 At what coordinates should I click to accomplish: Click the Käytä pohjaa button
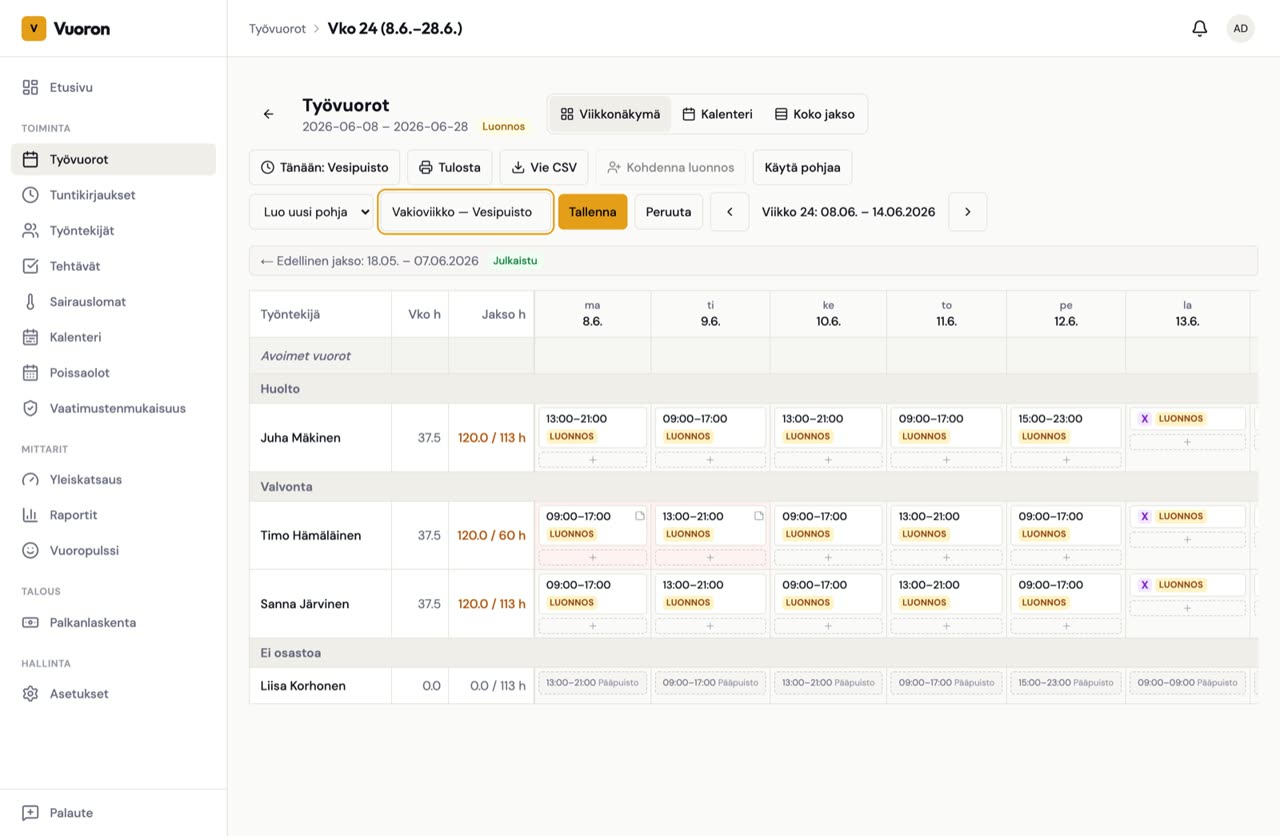pyautogui.click(x=802, y=168)
